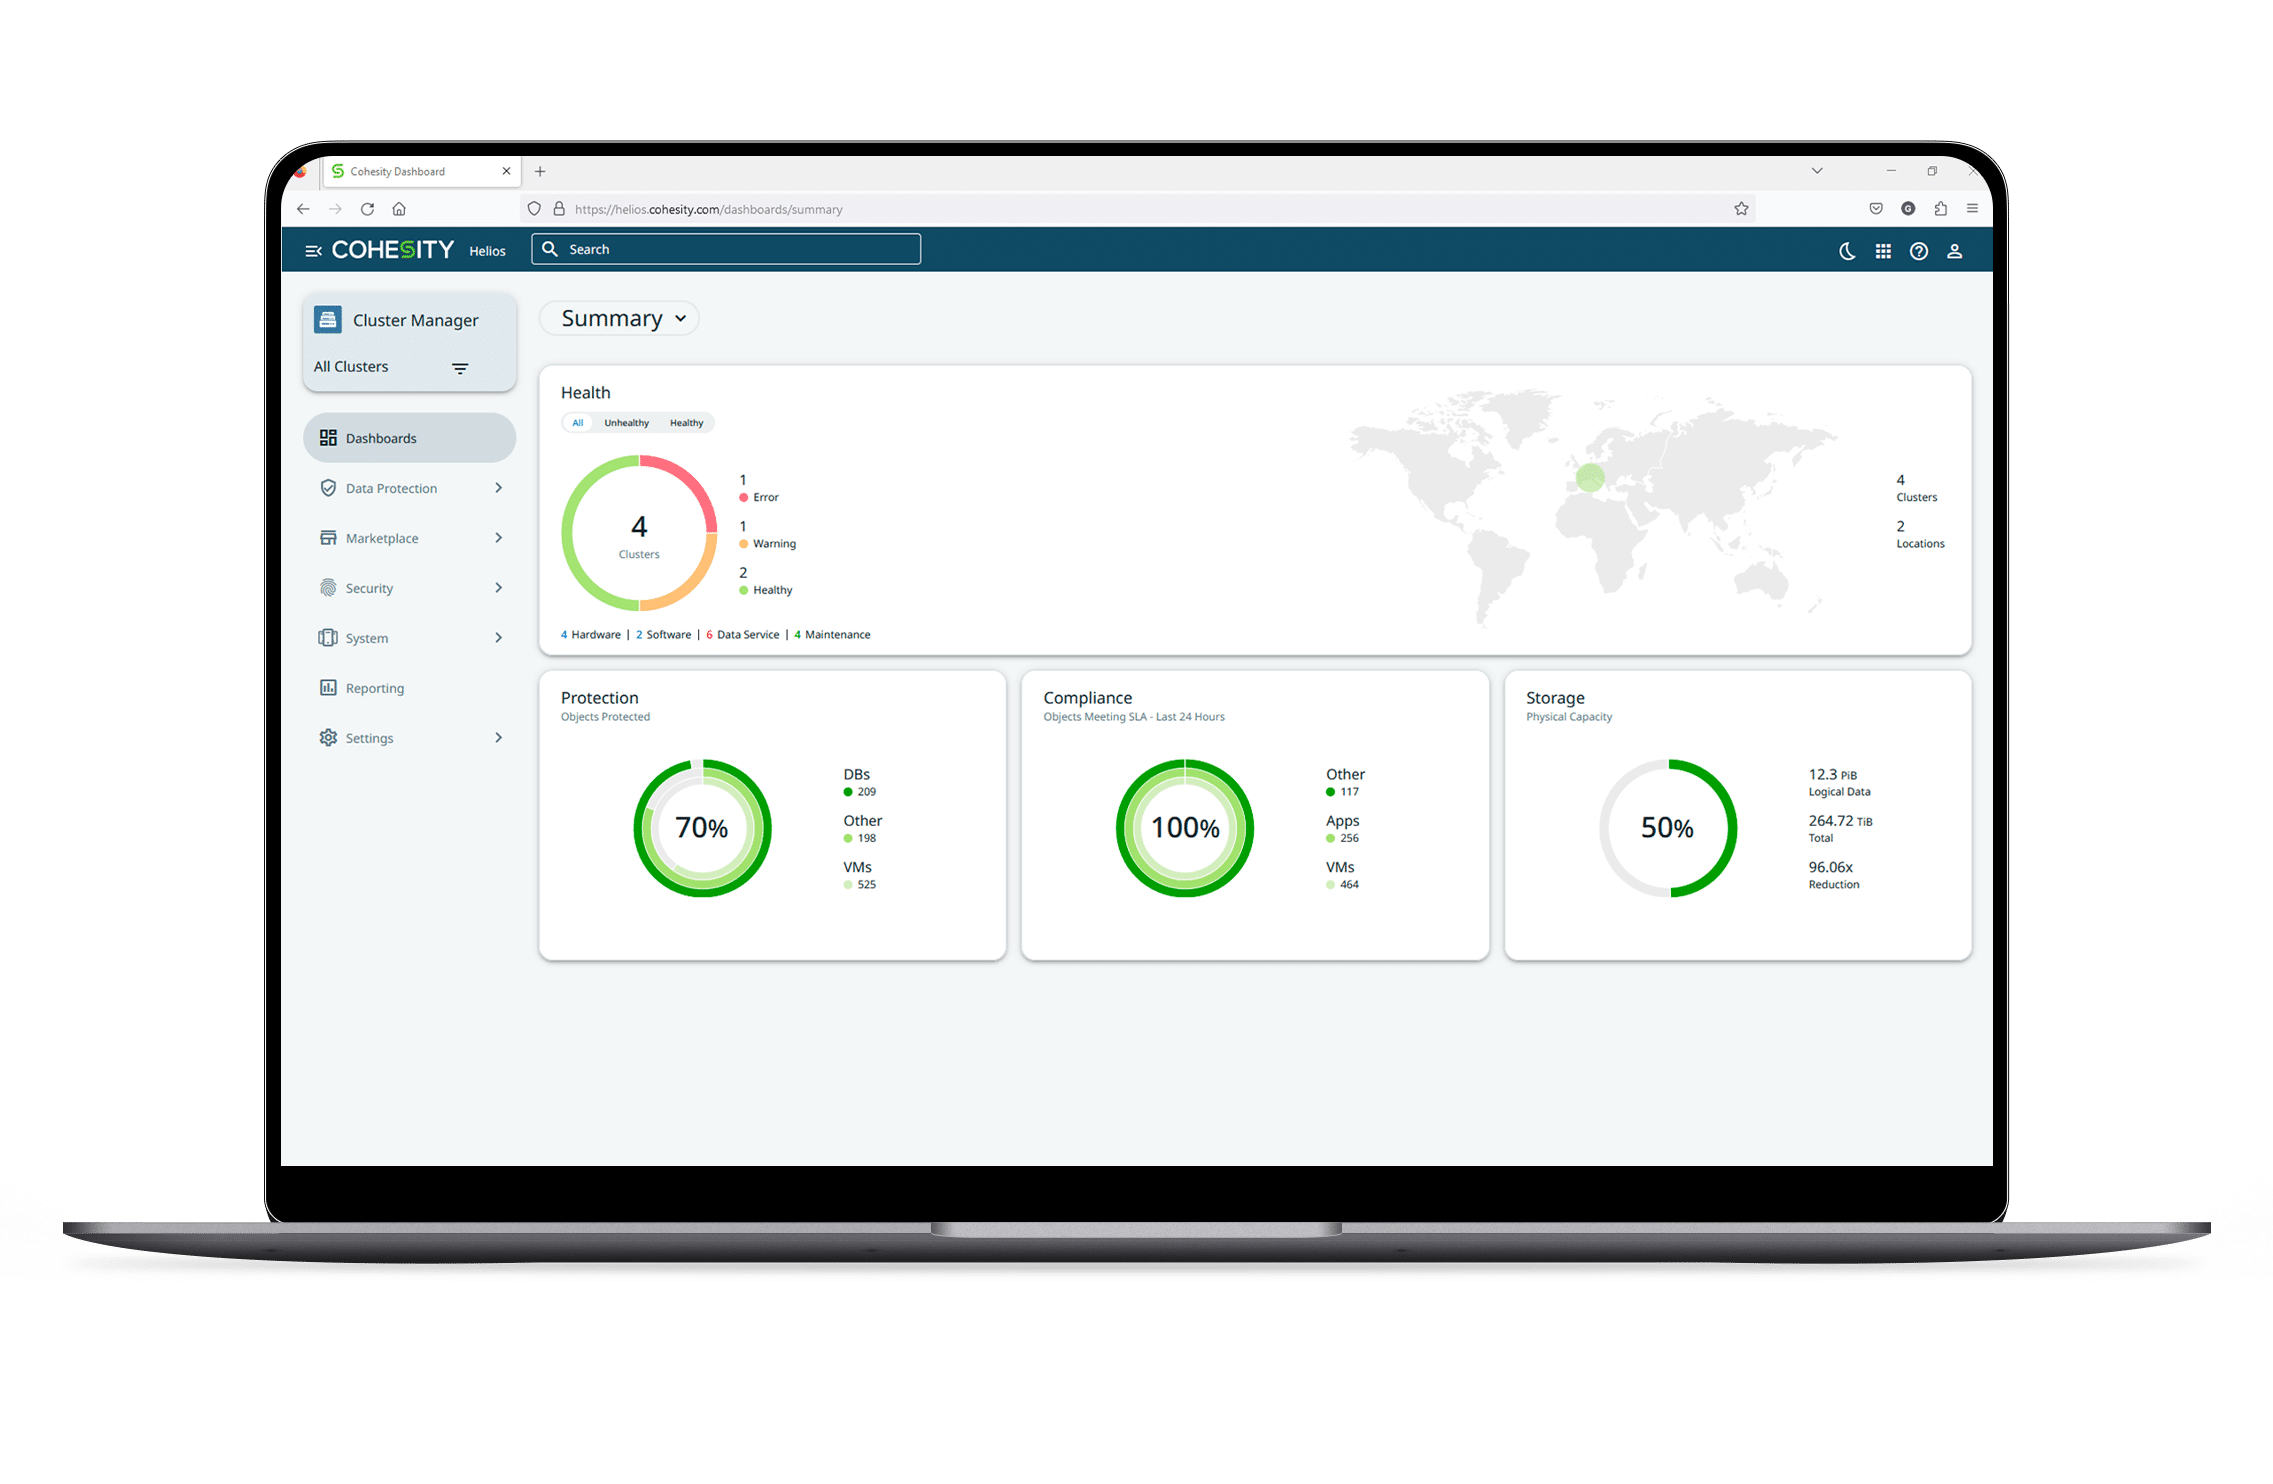The image size is (2273, 1484).
Task: Open the user account icon
Action: click(x=1954, y=251)
